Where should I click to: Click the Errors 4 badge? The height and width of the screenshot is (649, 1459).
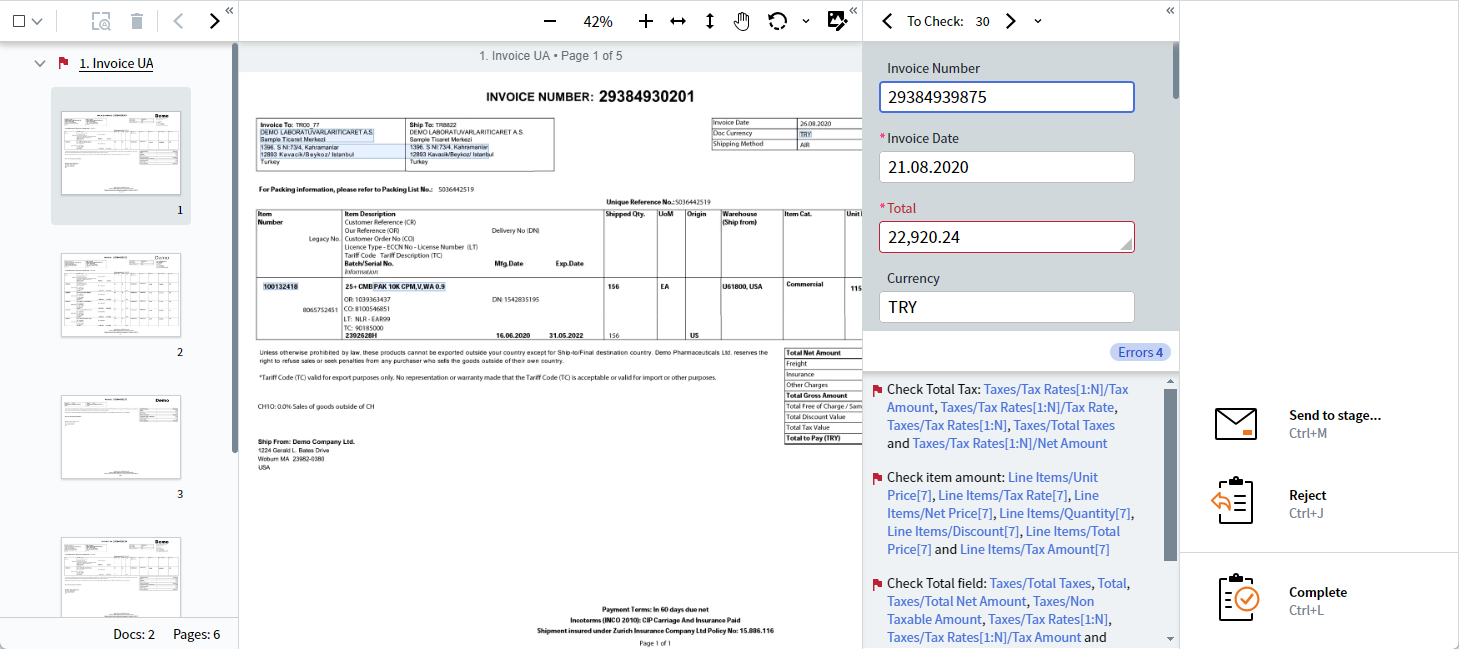point(1140,352)
